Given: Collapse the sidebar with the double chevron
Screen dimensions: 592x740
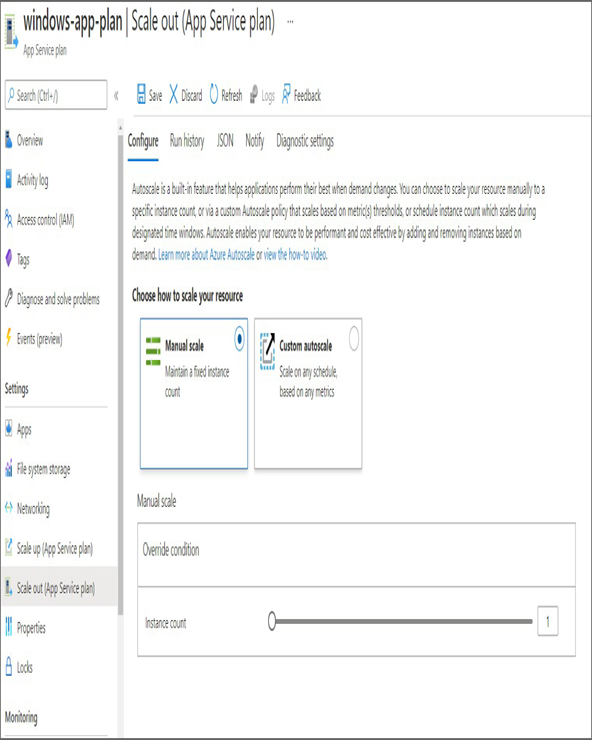Looking at the screenshot, I should click(116, 96).
